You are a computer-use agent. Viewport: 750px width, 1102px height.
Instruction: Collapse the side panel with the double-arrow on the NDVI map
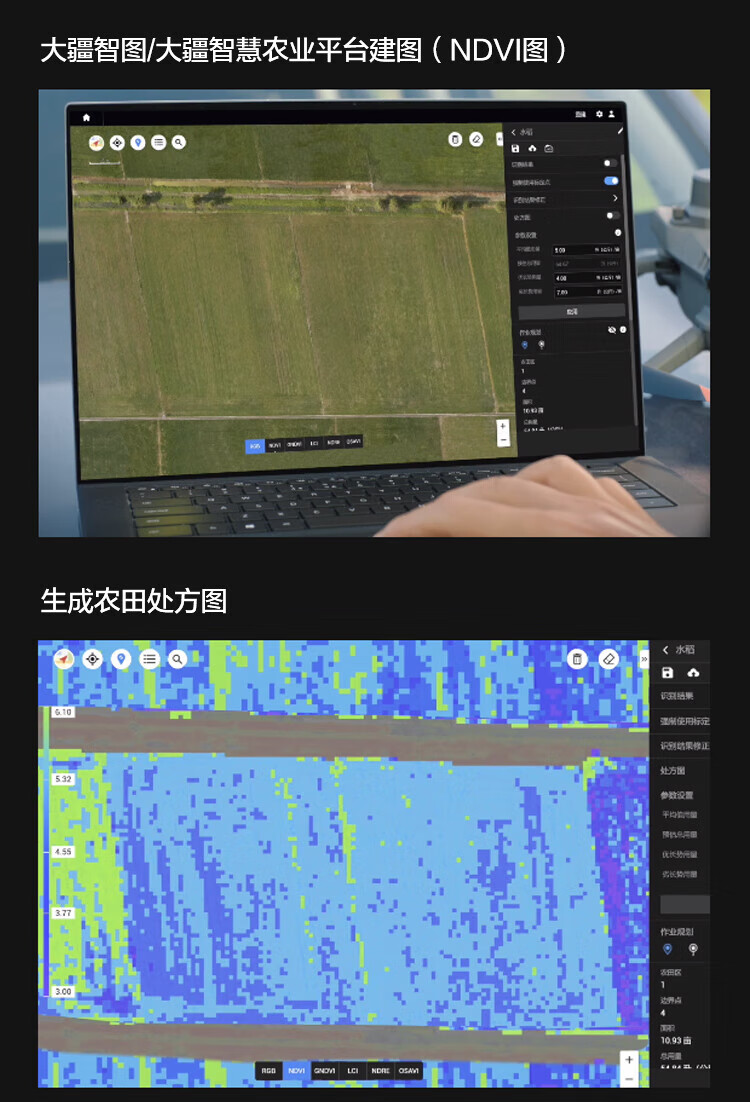tap(644, 658)
